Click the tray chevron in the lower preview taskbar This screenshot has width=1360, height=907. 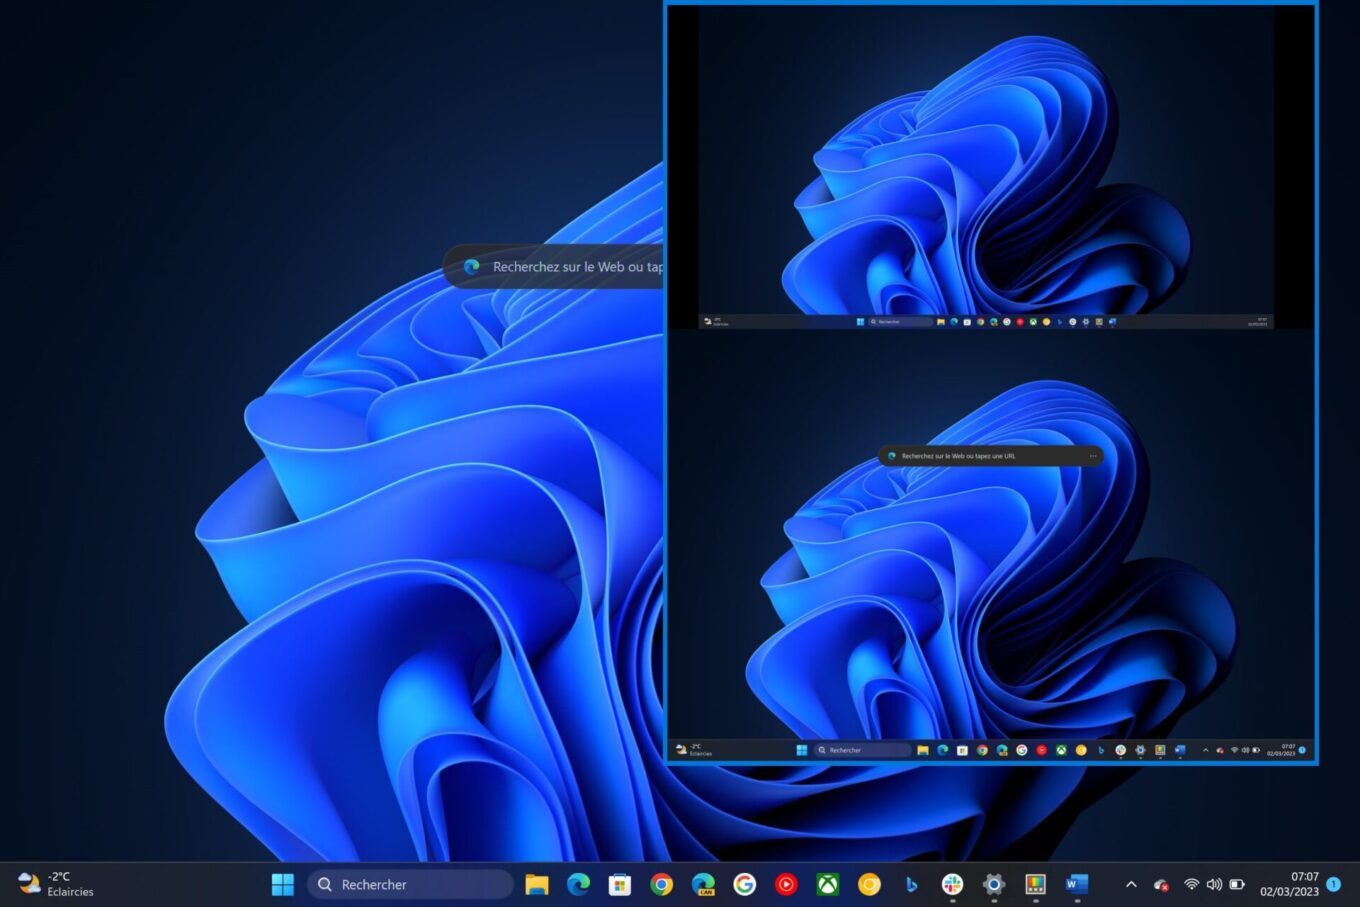click(x=1205, y=750)
